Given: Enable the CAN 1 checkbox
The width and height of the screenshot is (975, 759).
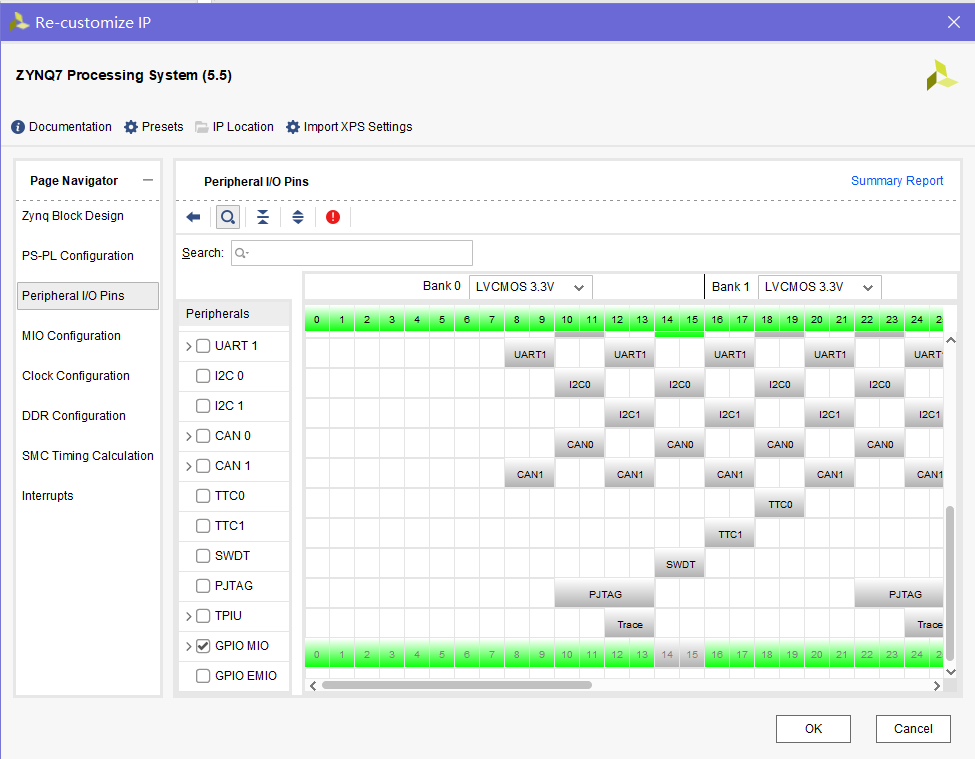Looking at the screenshot, I should 203,466.
